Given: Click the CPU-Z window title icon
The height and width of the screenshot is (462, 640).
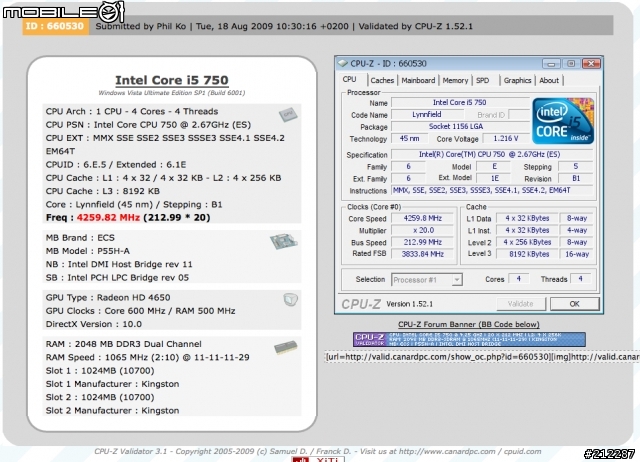Looking at the screenshot, I should (343, 63).
